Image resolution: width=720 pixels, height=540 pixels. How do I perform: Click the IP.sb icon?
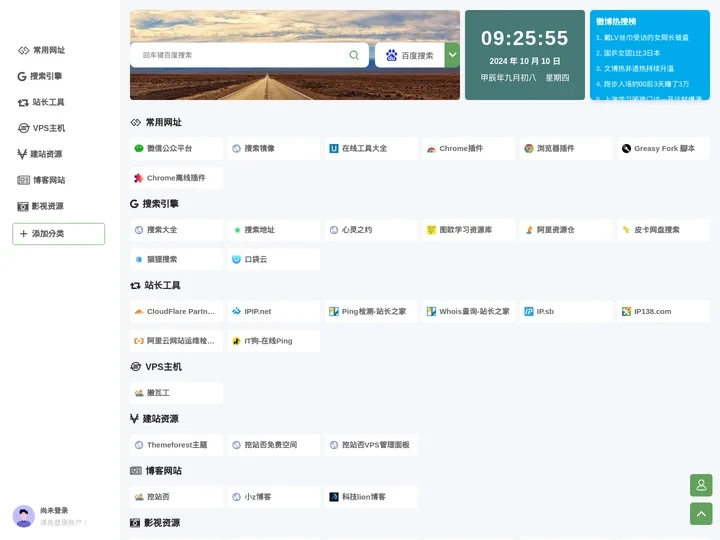coord(529,311)
